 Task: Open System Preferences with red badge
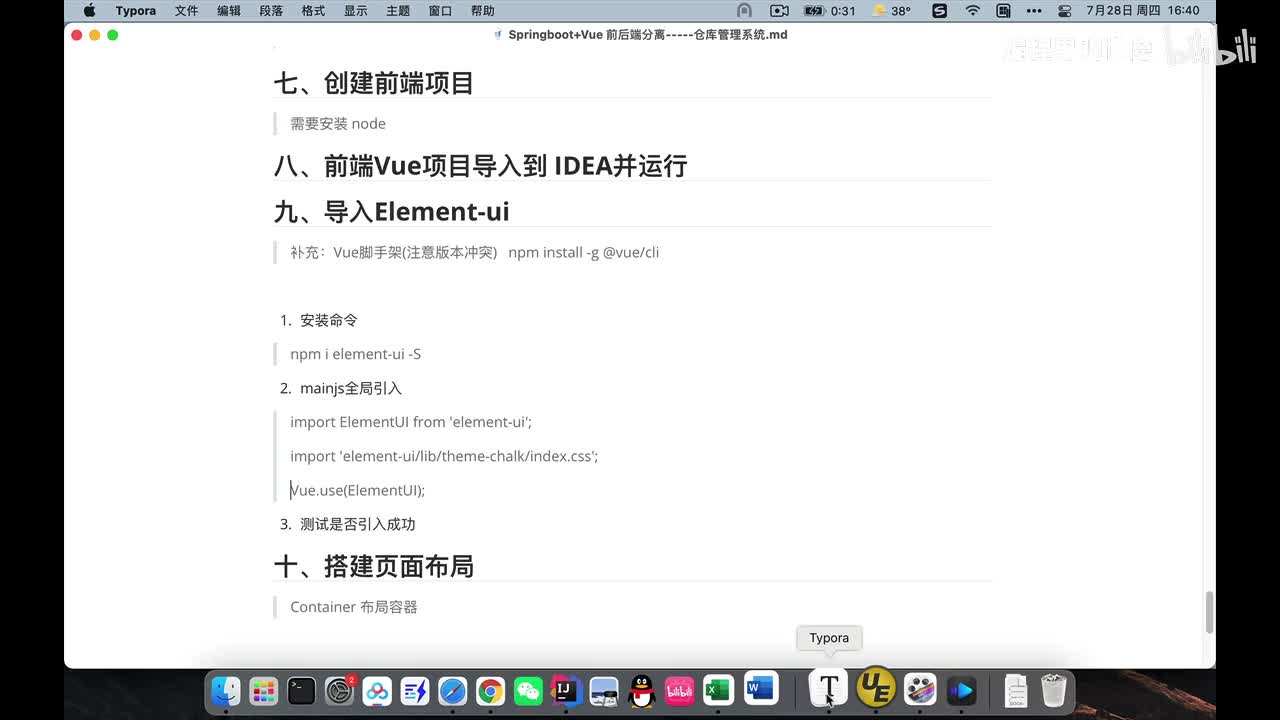[340, 690]
